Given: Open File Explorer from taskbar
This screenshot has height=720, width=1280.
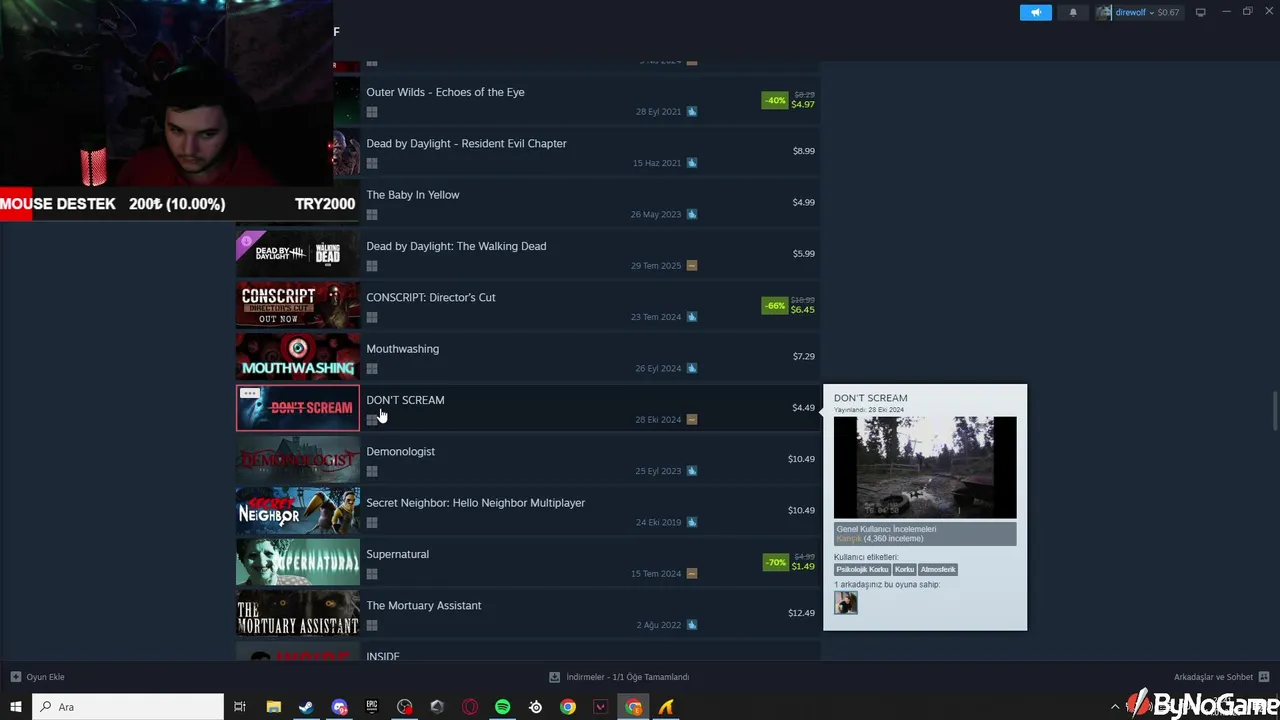Looking at the screenshot, I should coord(273,707).
